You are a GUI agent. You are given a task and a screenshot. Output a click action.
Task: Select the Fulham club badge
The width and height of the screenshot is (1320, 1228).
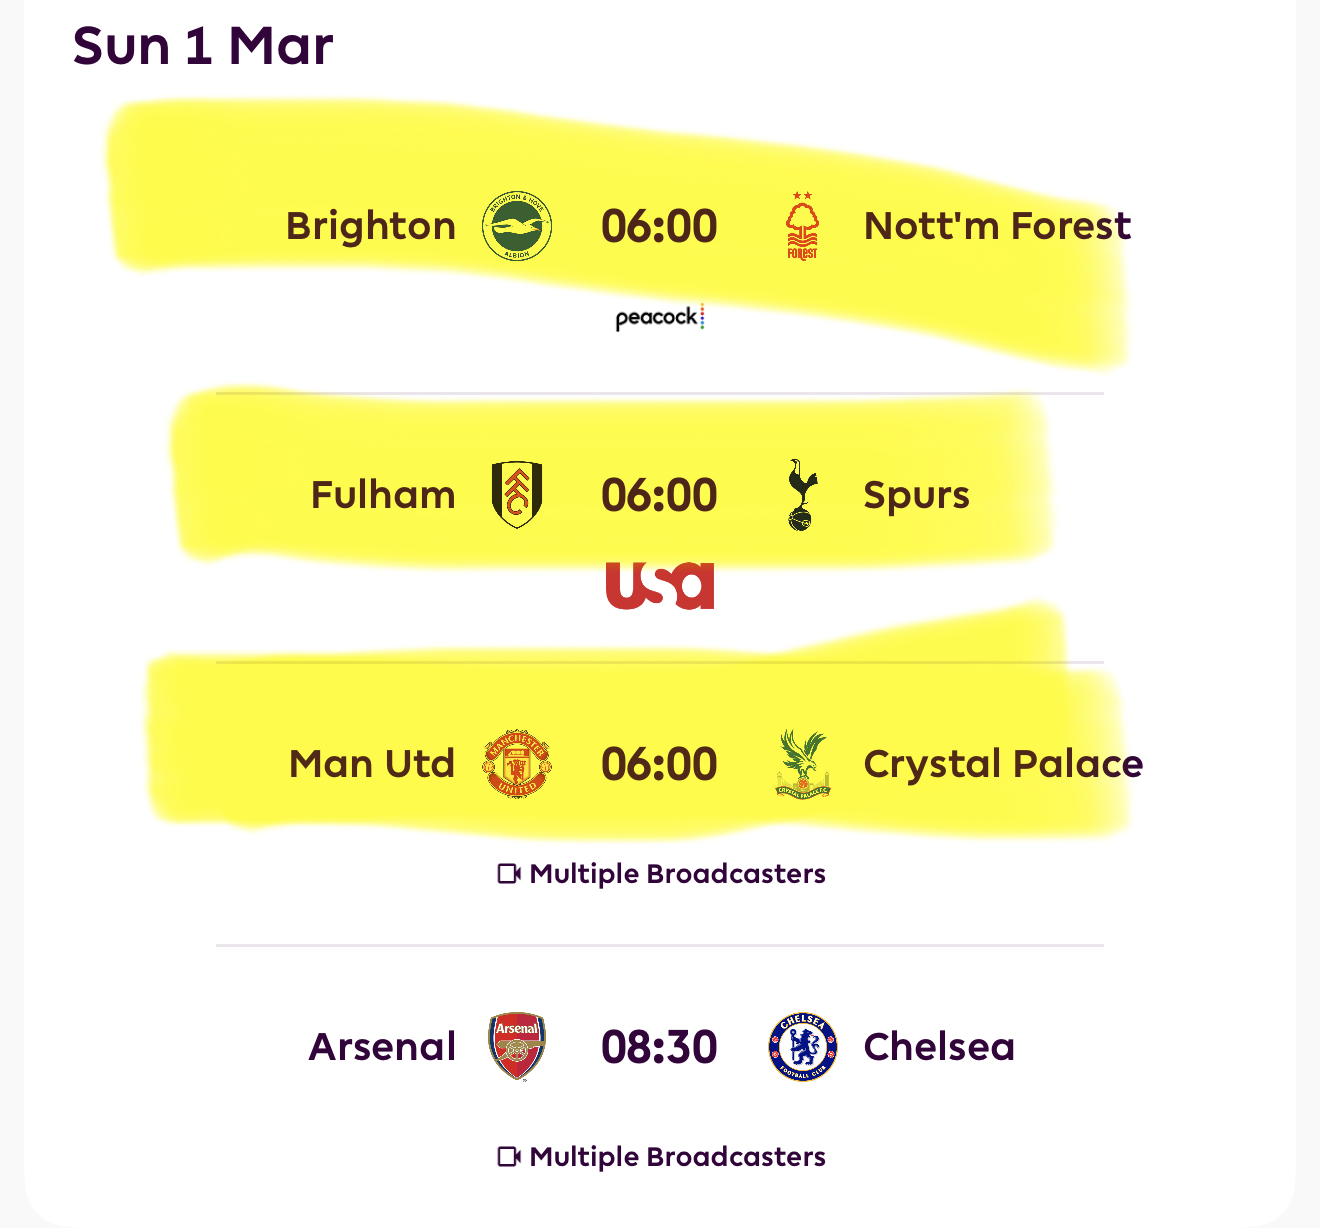(517, 495)
